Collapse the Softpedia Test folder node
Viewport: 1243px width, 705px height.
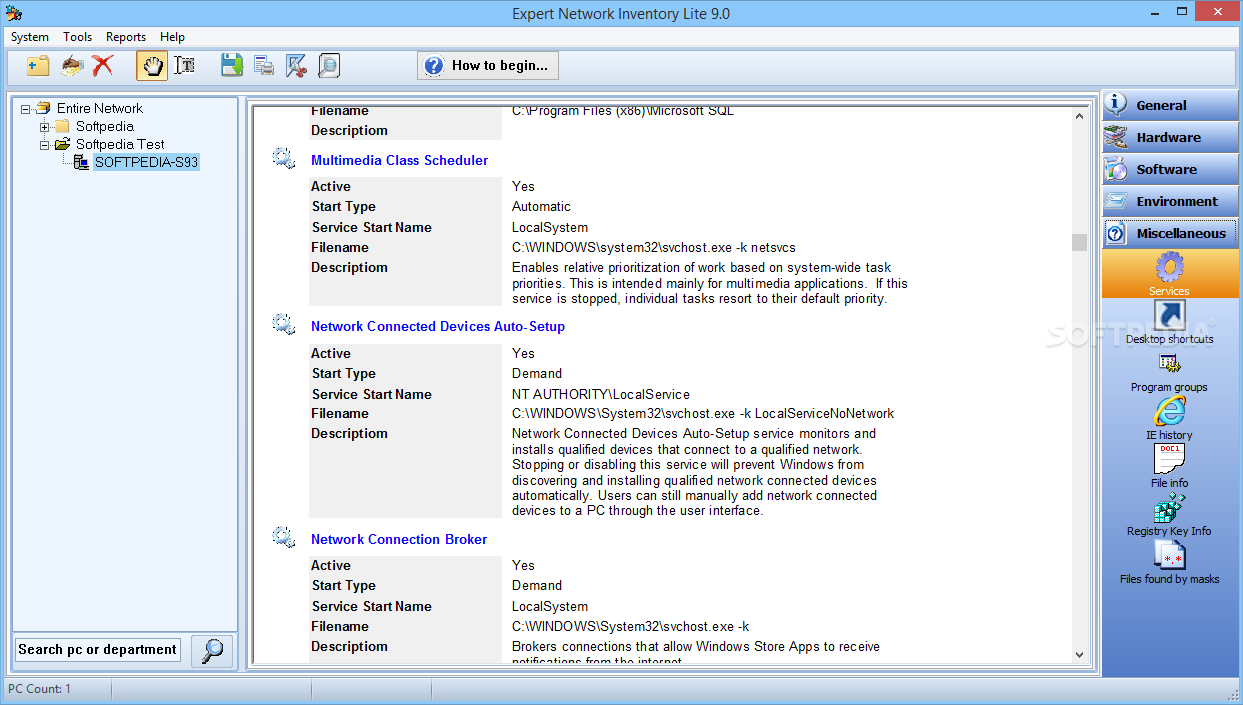[x=45, y=145]
